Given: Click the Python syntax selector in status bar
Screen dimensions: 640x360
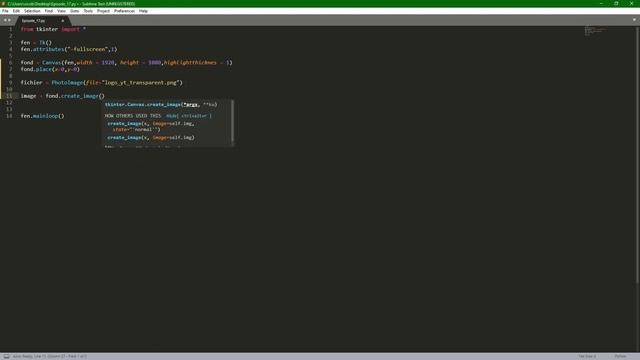Looking at the screenshot, I should coord(620,356).
